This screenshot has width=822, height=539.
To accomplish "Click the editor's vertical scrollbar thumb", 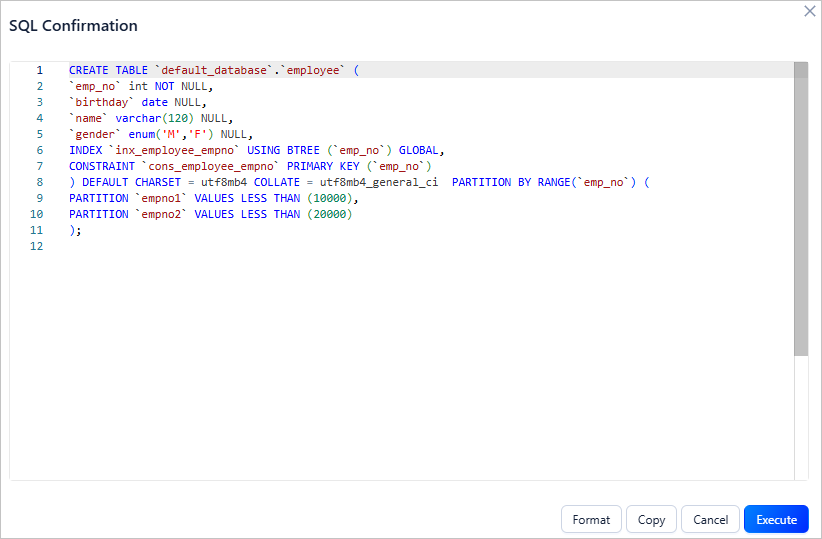I will 800,210.
